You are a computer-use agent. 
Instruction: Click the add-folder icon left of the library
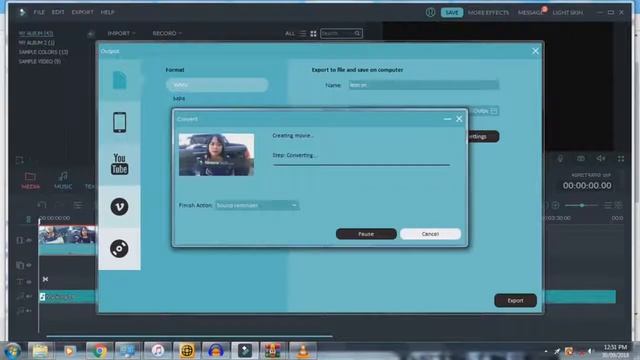pos(19,160)
